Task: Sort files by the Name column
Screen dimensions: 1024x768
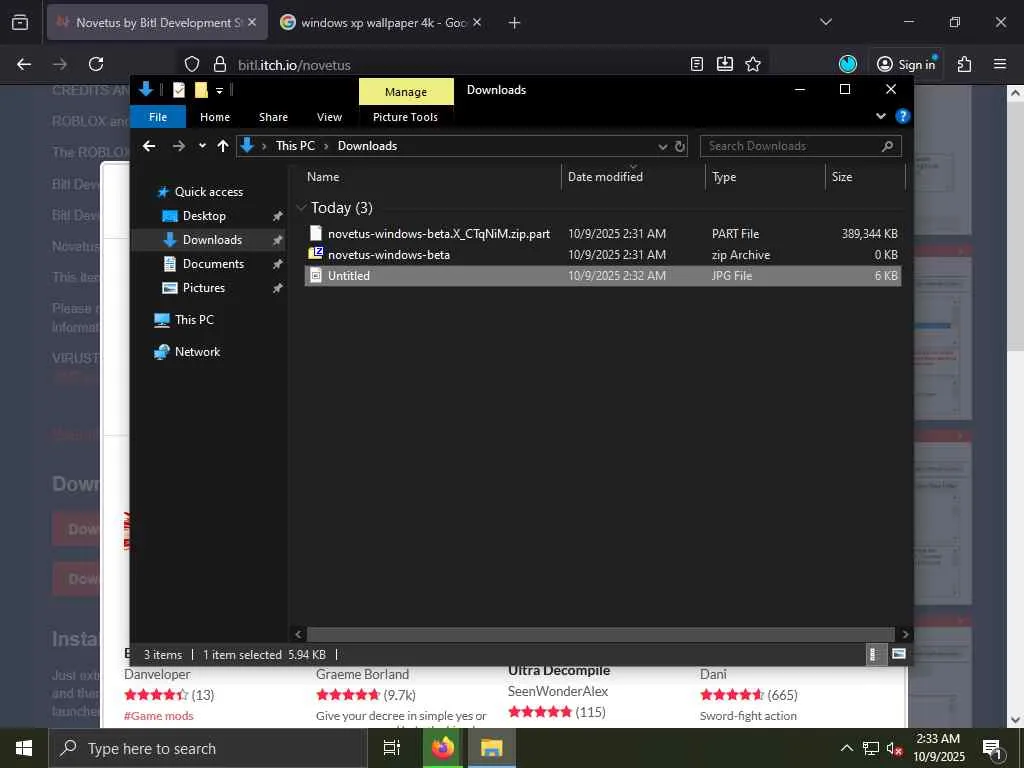Action: tap(431, 177)
